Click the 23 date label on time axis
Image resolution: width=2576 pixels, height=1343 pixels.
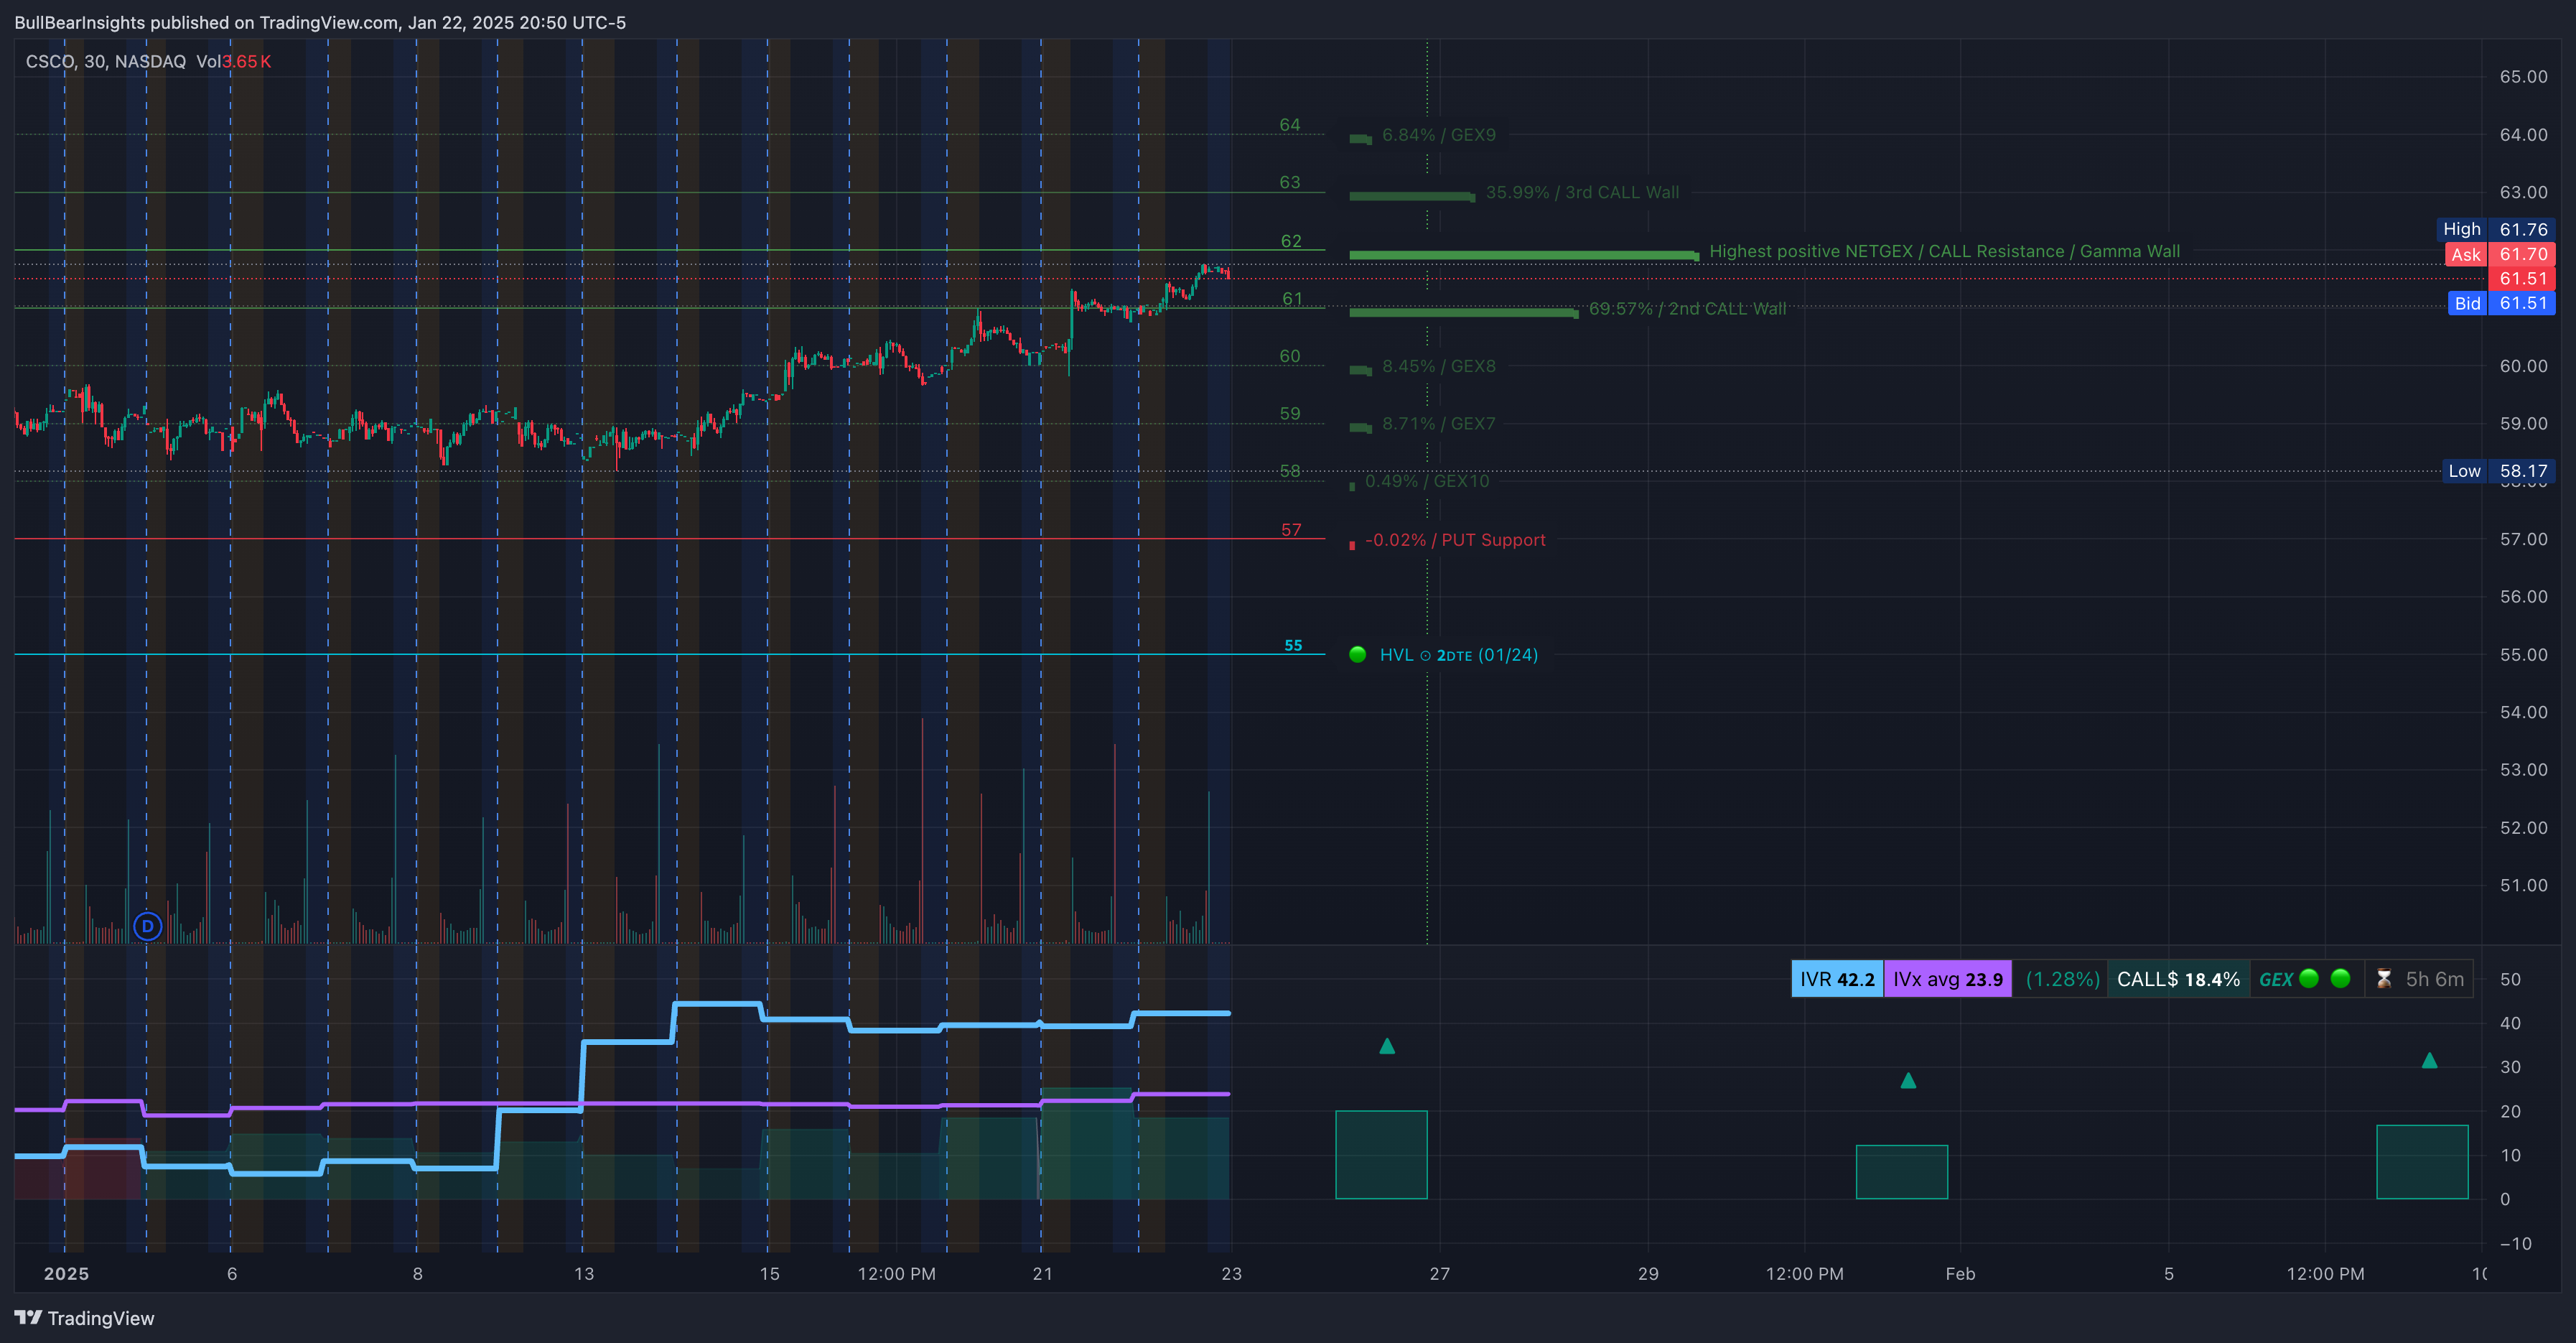point(1231,1274)
